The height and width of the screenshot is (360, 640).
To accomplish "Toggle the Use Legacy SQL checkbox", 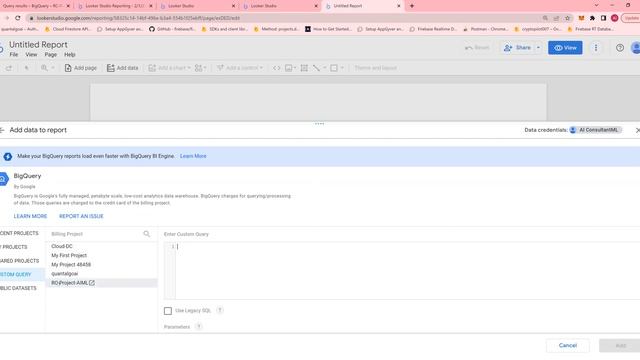I will tap(168, 311).
